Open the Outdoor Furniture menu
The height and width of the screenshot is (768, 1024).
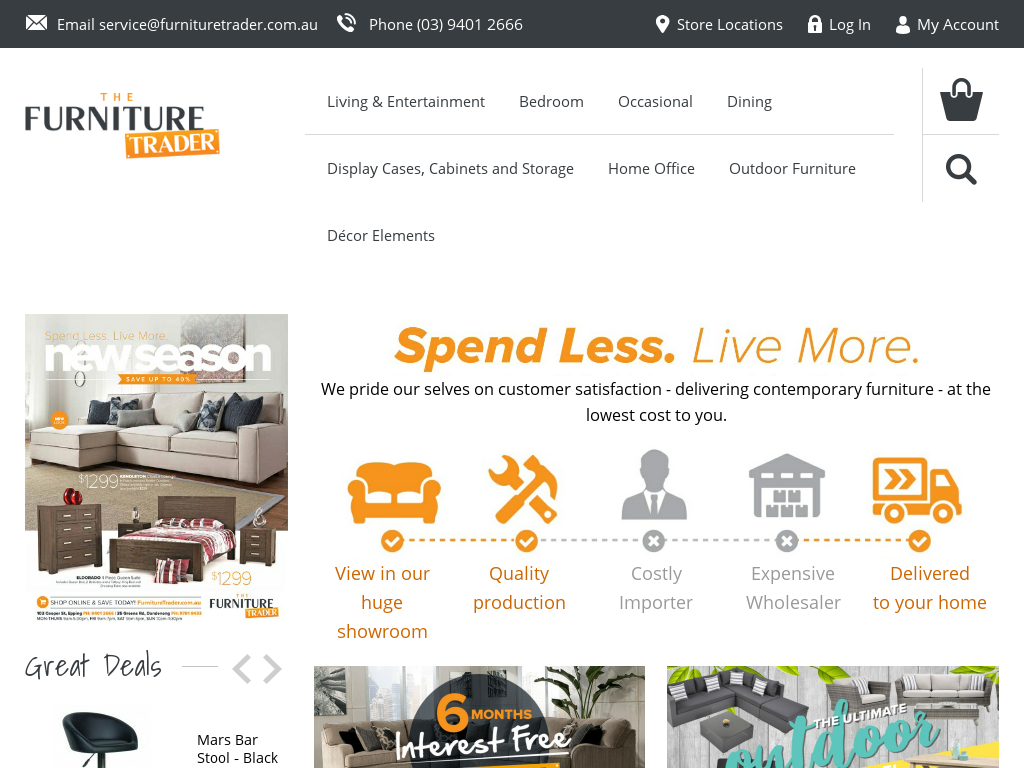[792, 168]
